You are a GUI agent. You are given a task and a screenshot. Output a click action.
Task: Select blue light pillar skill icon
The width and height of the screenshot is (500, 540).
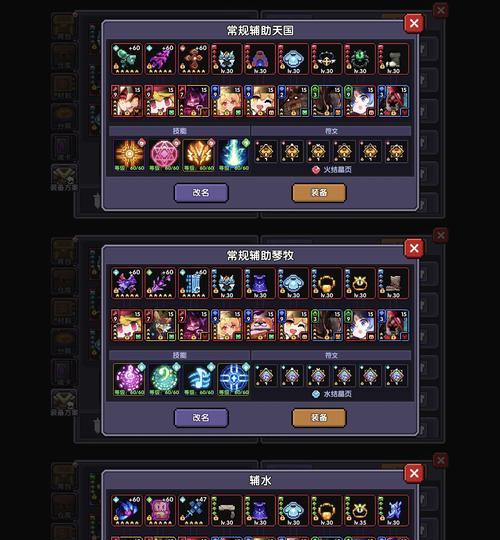tap(234, 154)
